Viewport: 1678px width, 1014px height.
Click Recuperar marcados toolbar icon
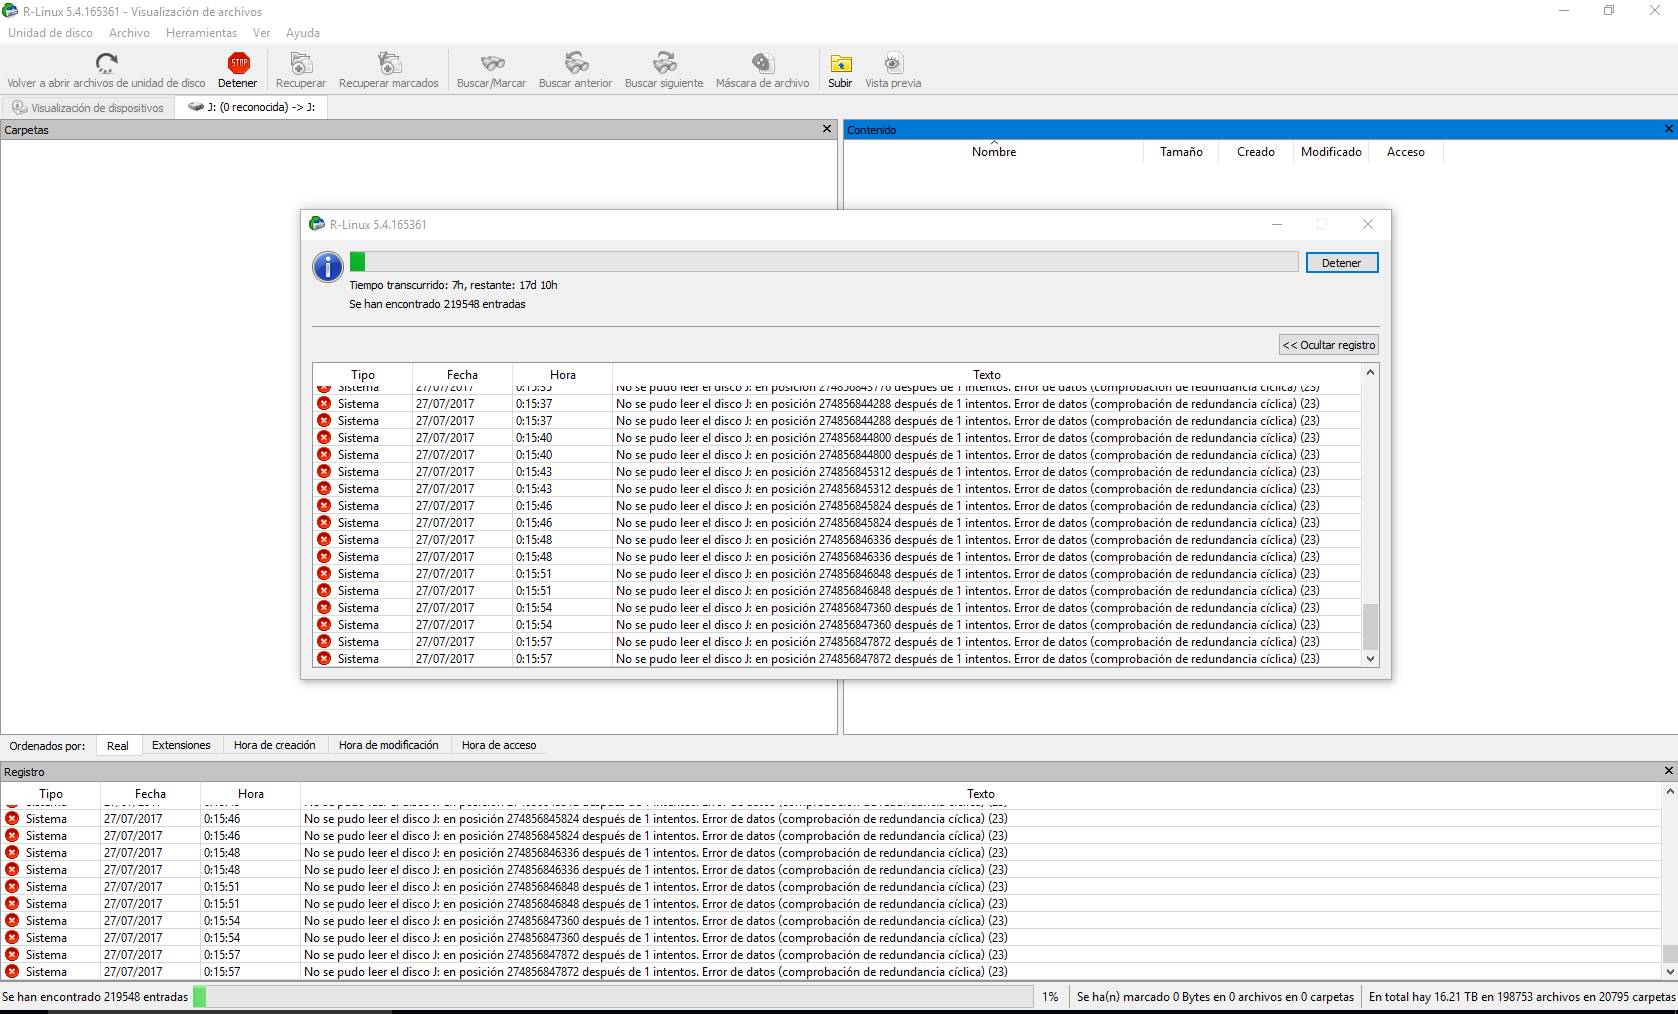tap(389, 64)
